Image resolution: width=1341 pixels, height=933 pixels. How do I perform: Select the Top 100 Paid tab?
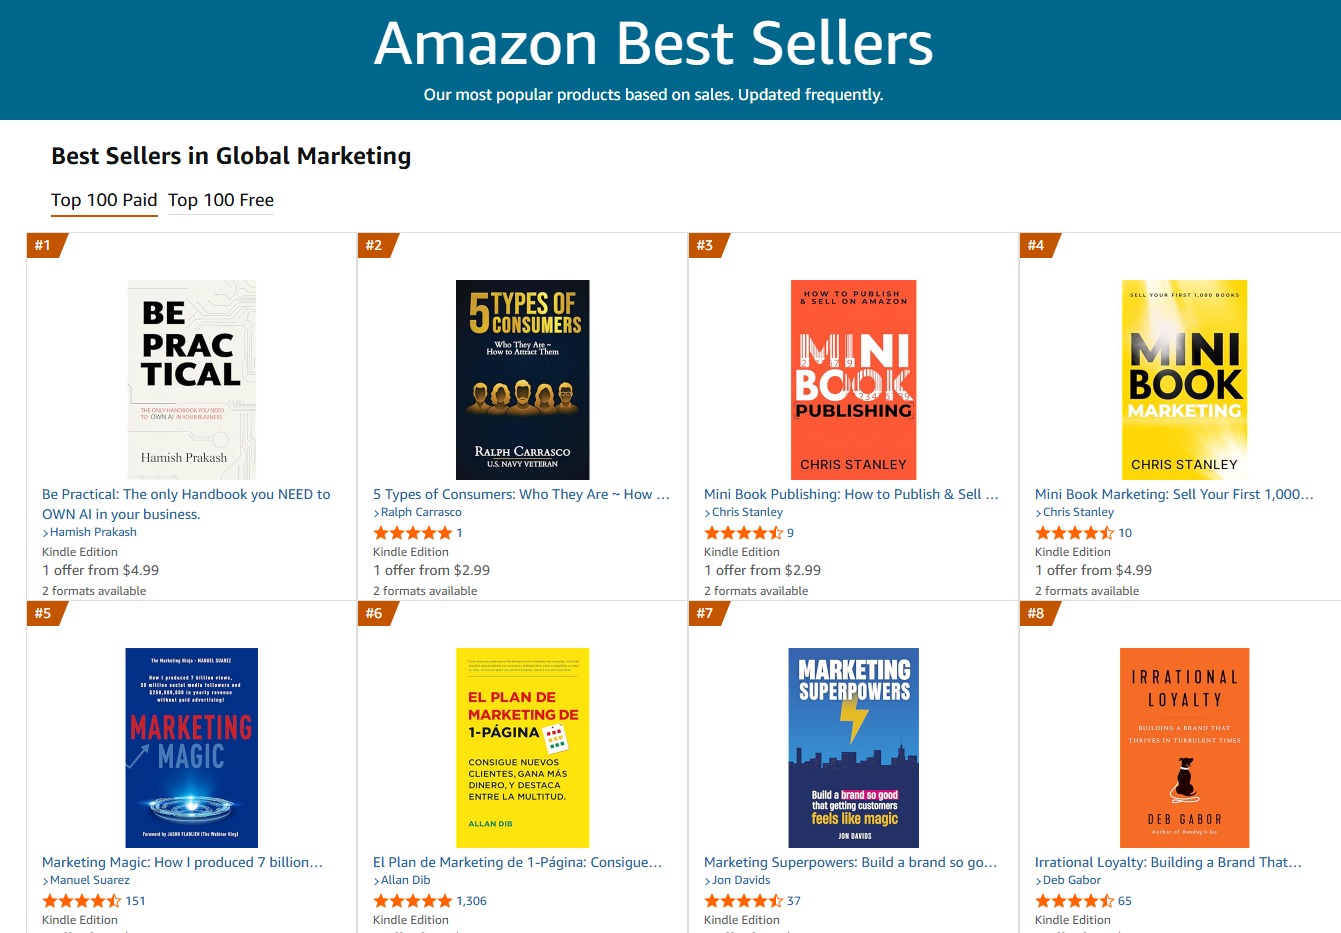(x=104, y=200)
